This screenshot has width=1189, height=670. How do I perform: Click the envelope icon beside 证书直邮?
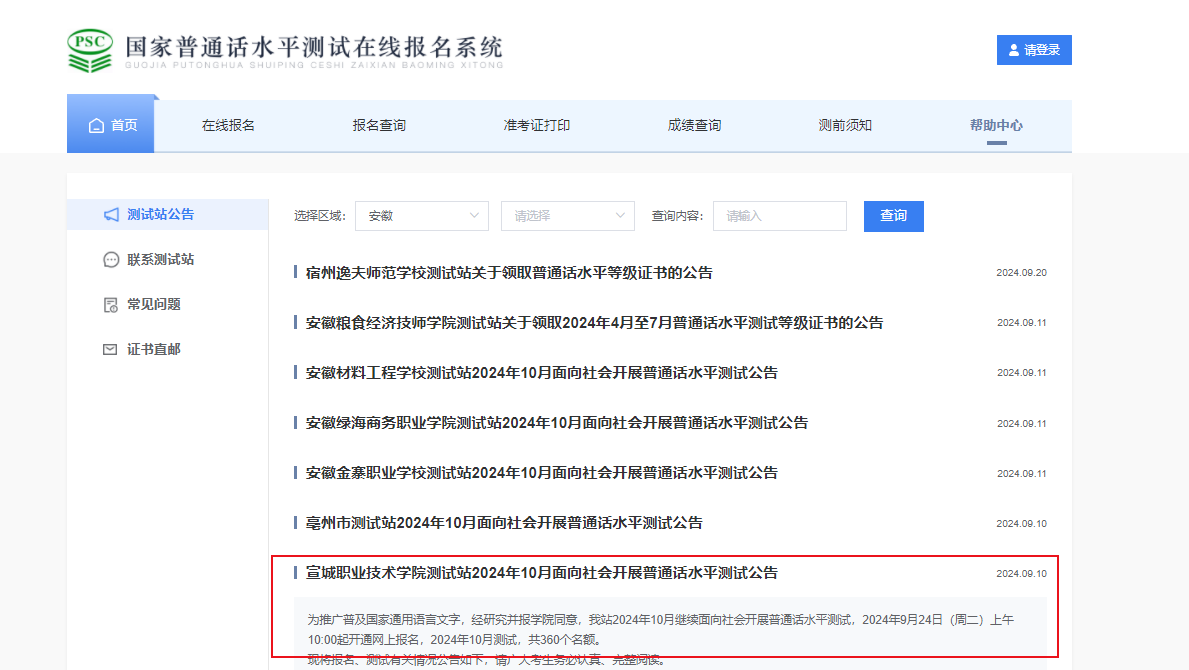[110, 349]
